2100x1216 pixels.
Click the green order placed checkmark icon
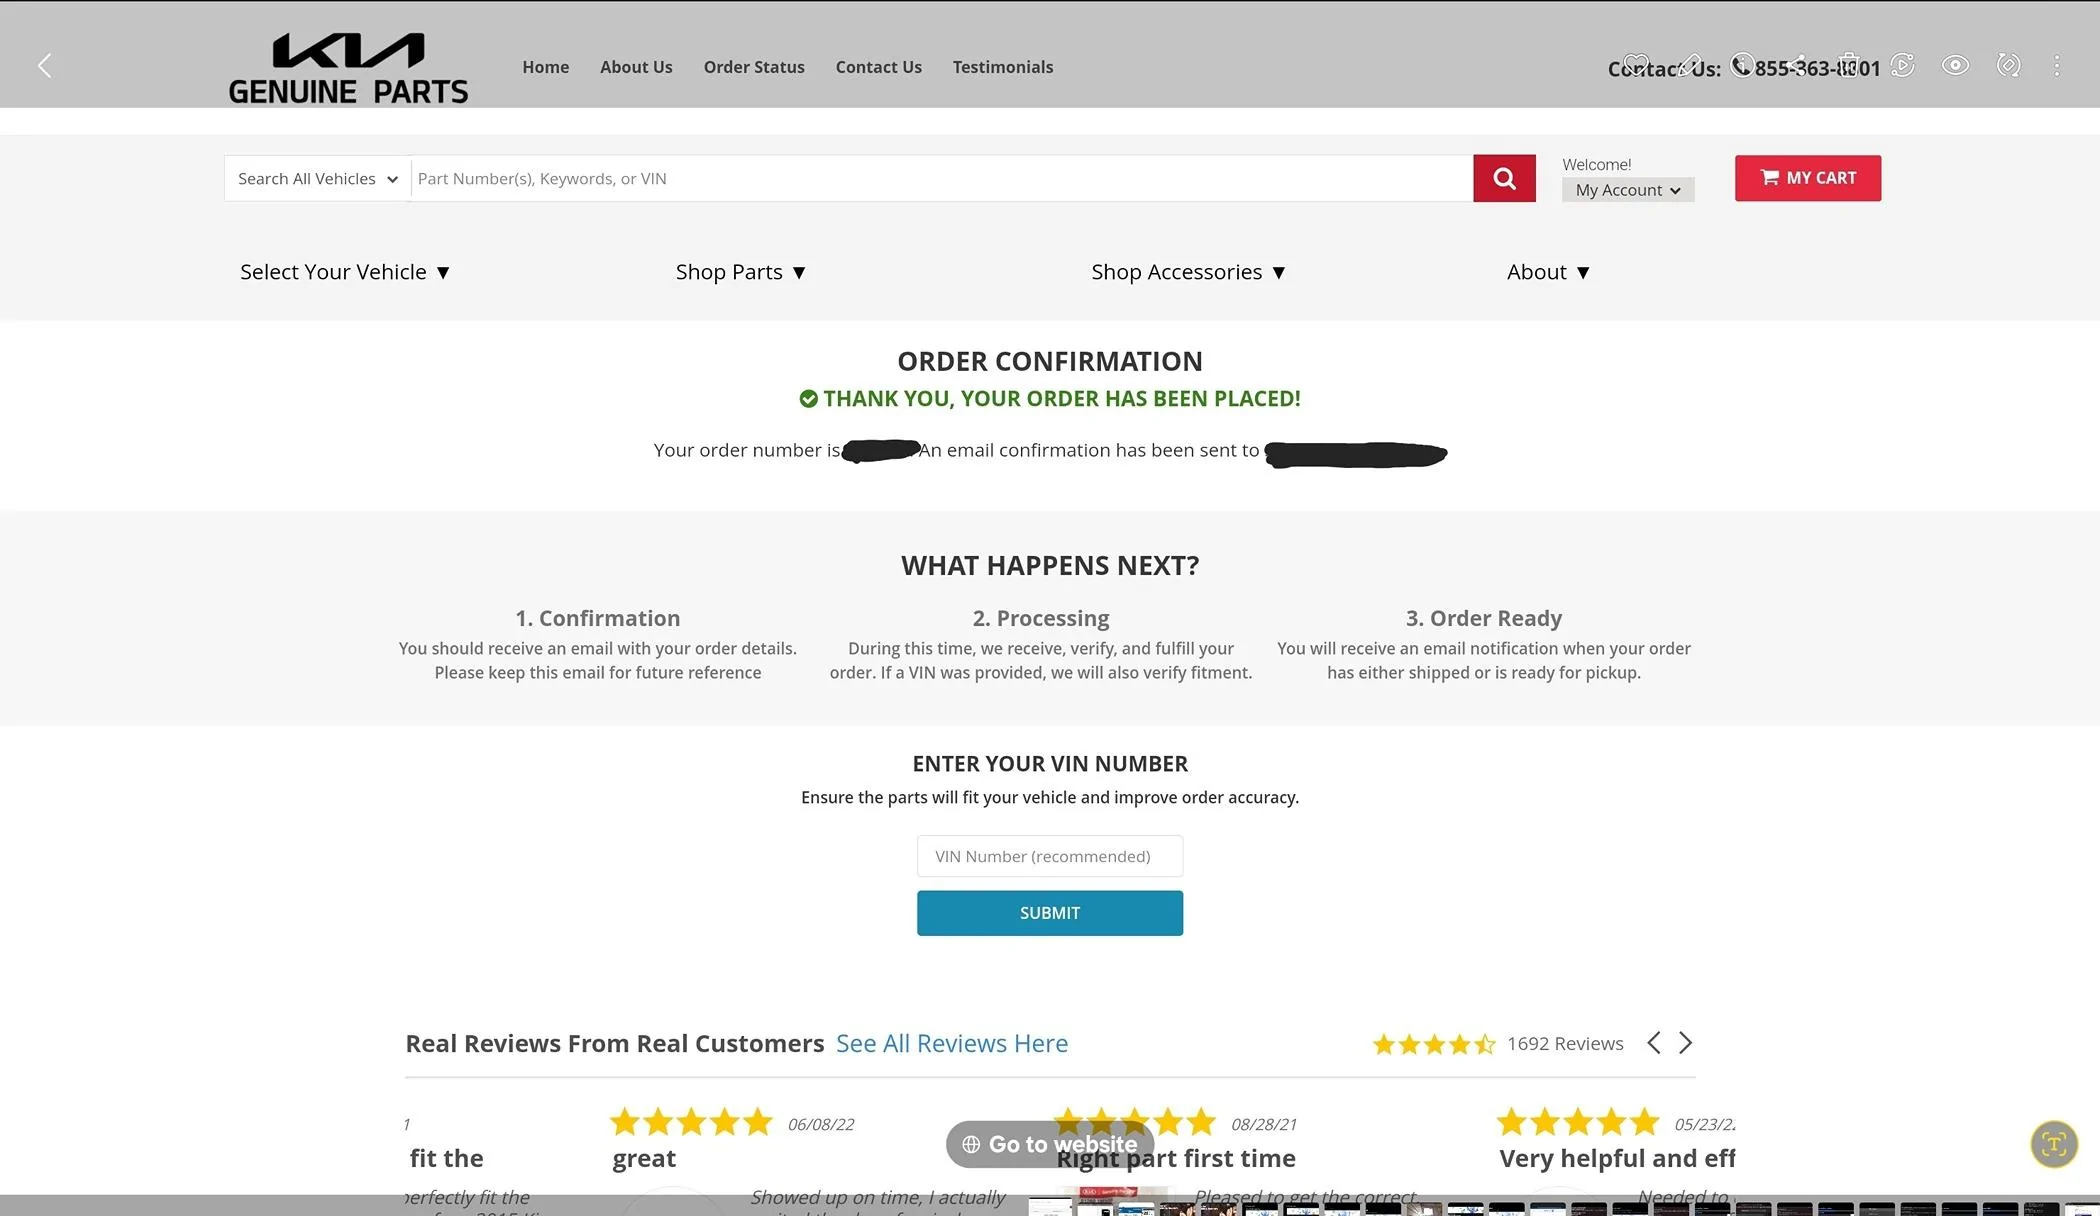point(808,399)
